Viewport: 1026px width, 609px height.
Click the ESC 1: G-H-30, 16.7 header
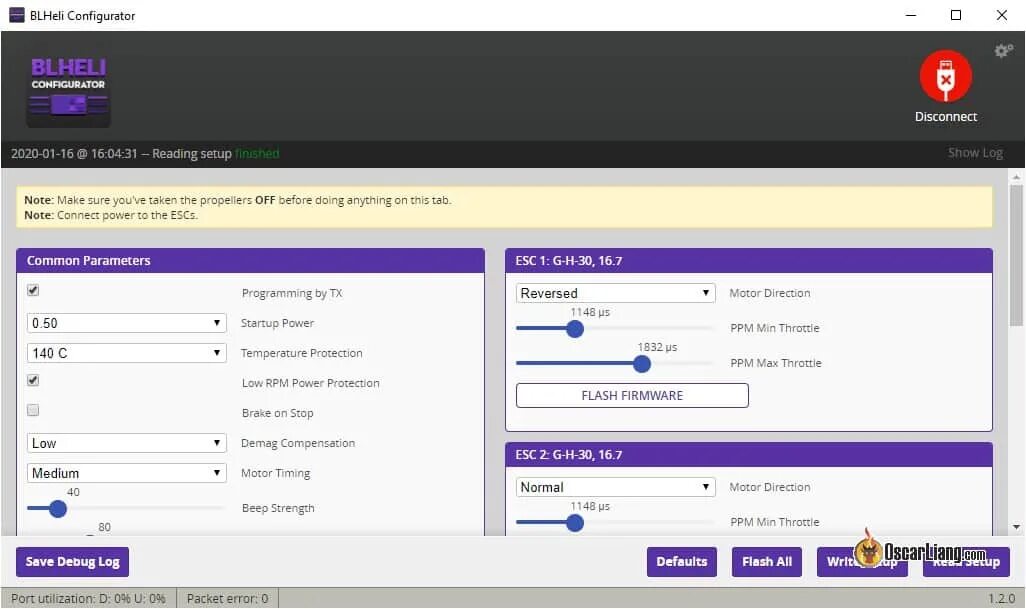(749, 260)
